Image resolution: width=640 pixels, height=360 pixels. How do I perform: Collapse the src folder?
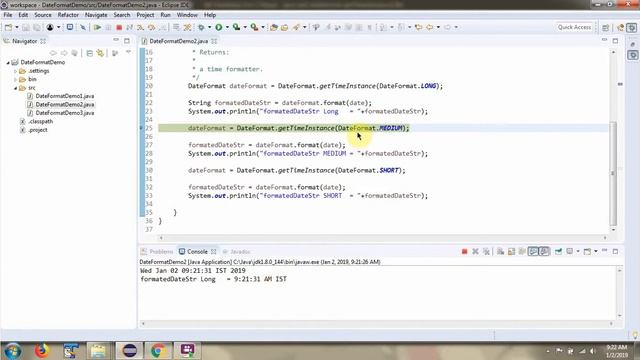16,88
